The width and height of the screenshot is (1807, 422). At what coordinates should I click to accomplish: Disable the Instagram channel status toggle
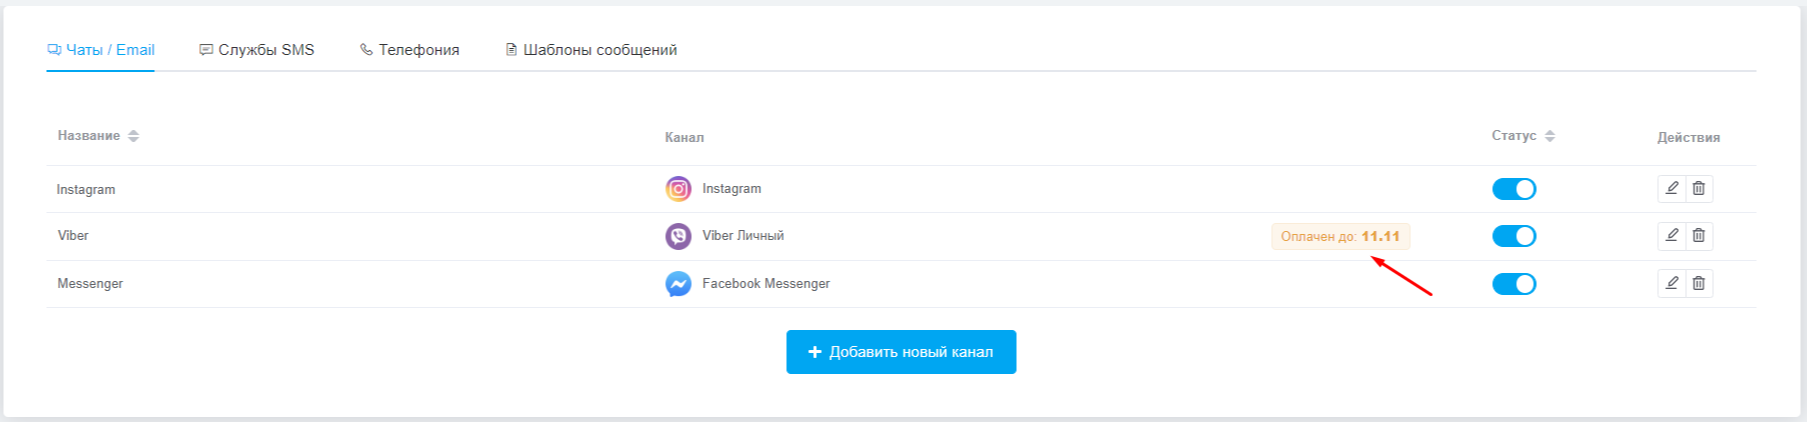[1514, 189]
